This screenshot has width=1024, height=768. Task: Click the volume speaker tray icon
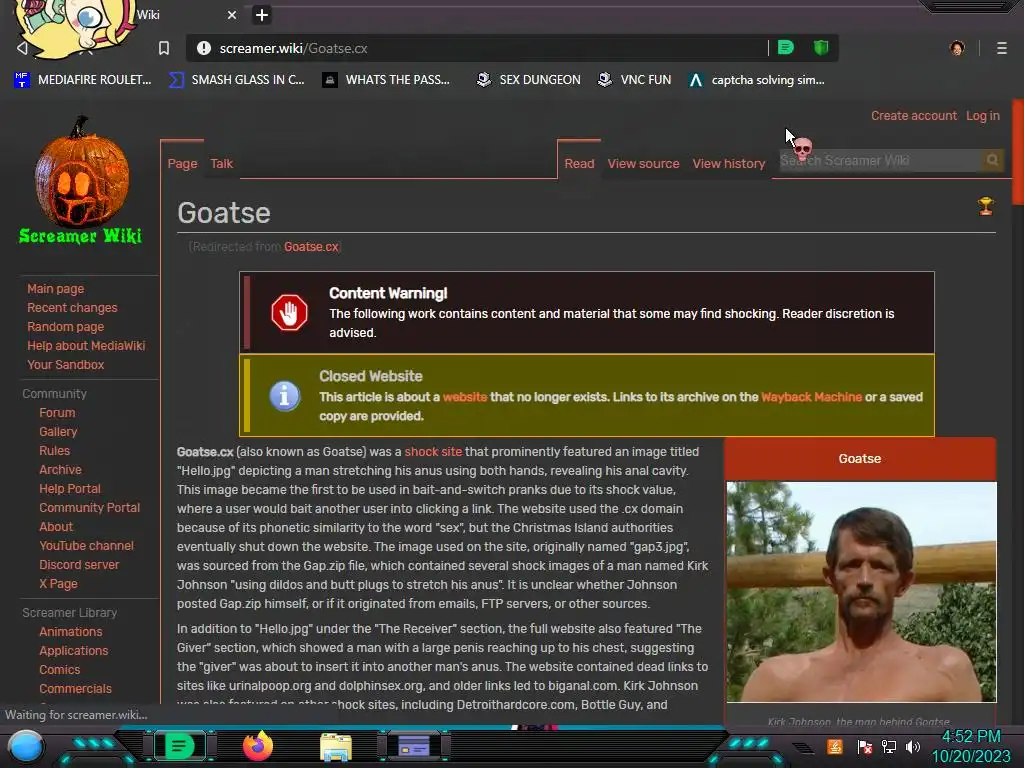click(913, 746)
